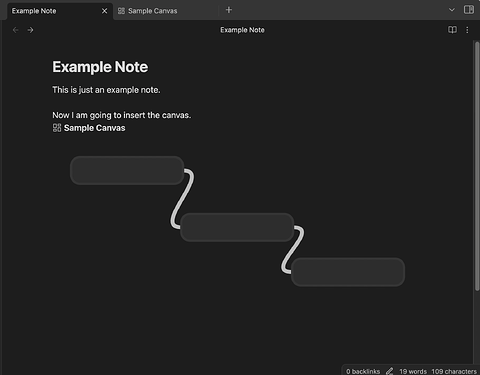The width and height of the screenshot is (480, 375).
Task: Click the canvas icon beside Sample Canvas
Action: coord(57,128)
